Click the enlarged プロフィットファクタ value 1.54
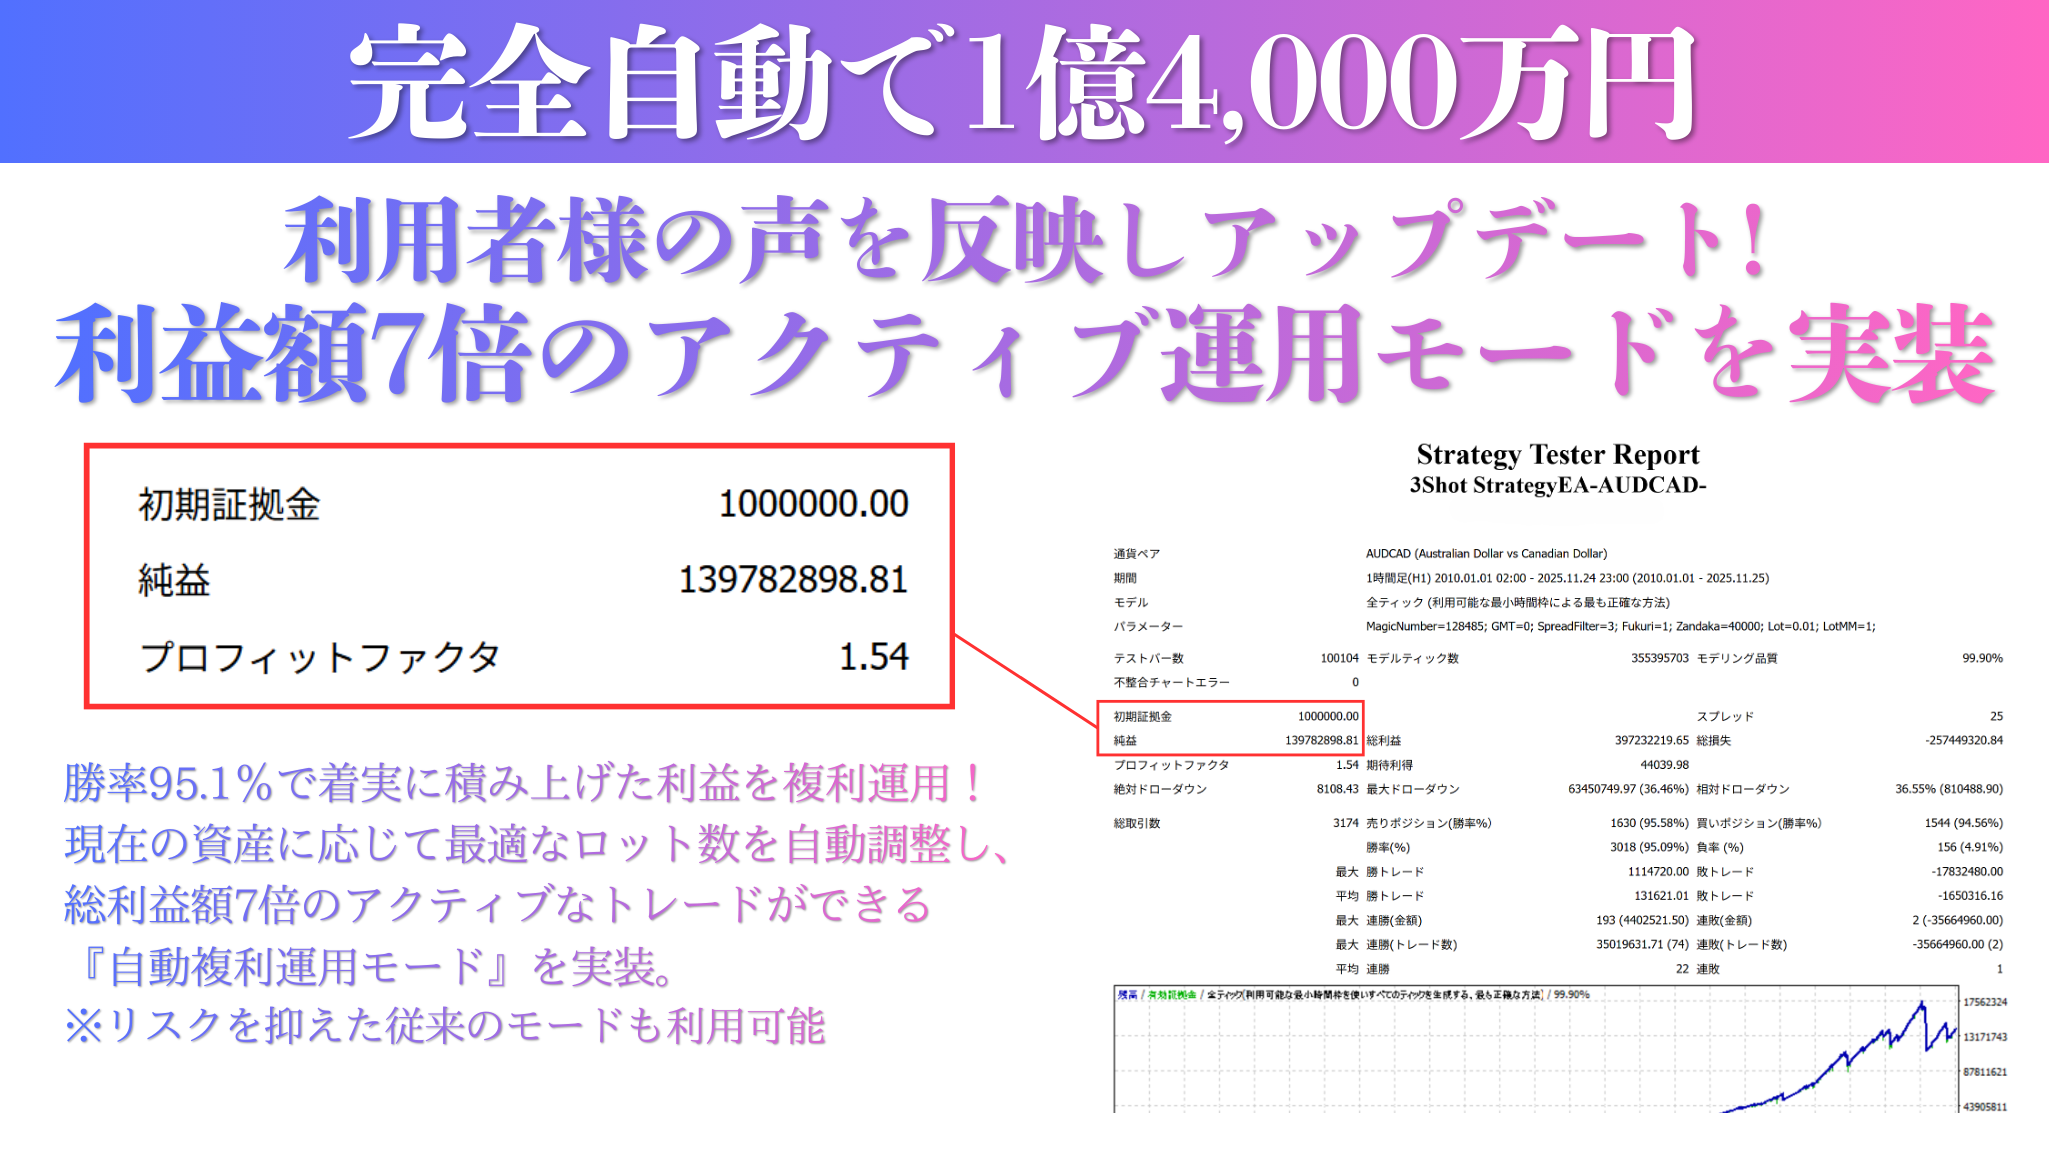The image size is (2049, 1152). pos(873,657)
